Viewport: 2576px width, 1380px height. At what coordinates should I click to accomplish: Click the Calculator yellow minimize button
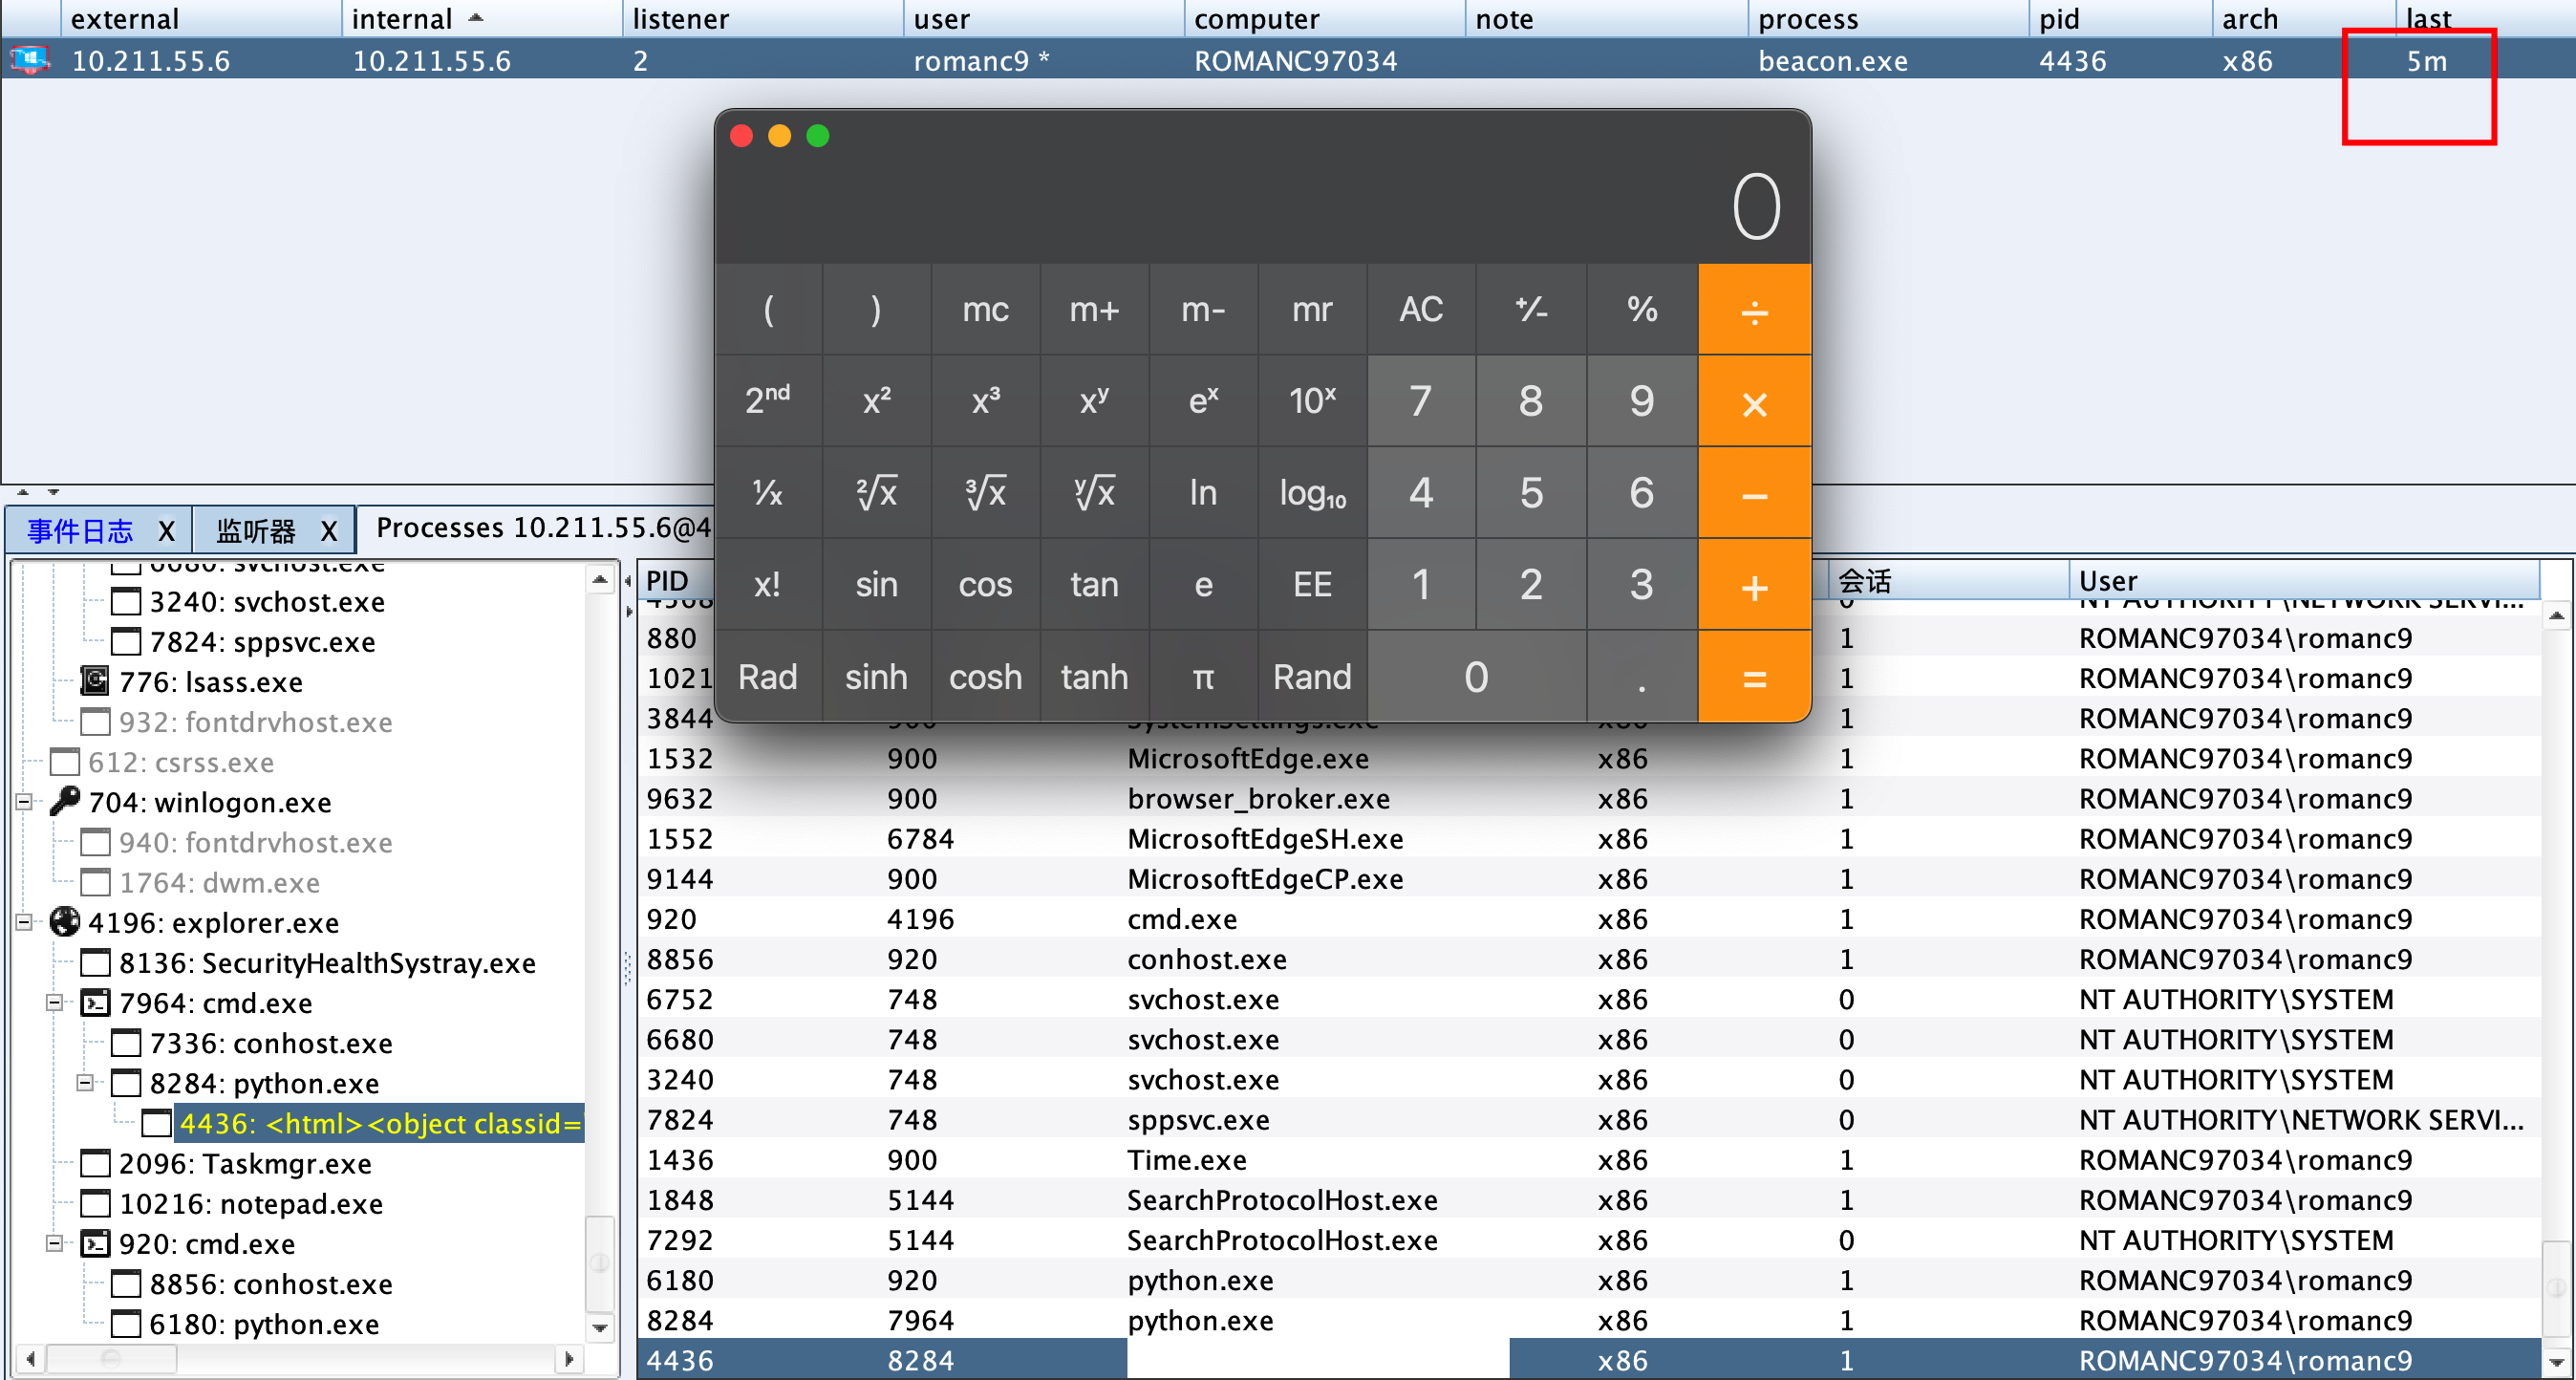780,136
